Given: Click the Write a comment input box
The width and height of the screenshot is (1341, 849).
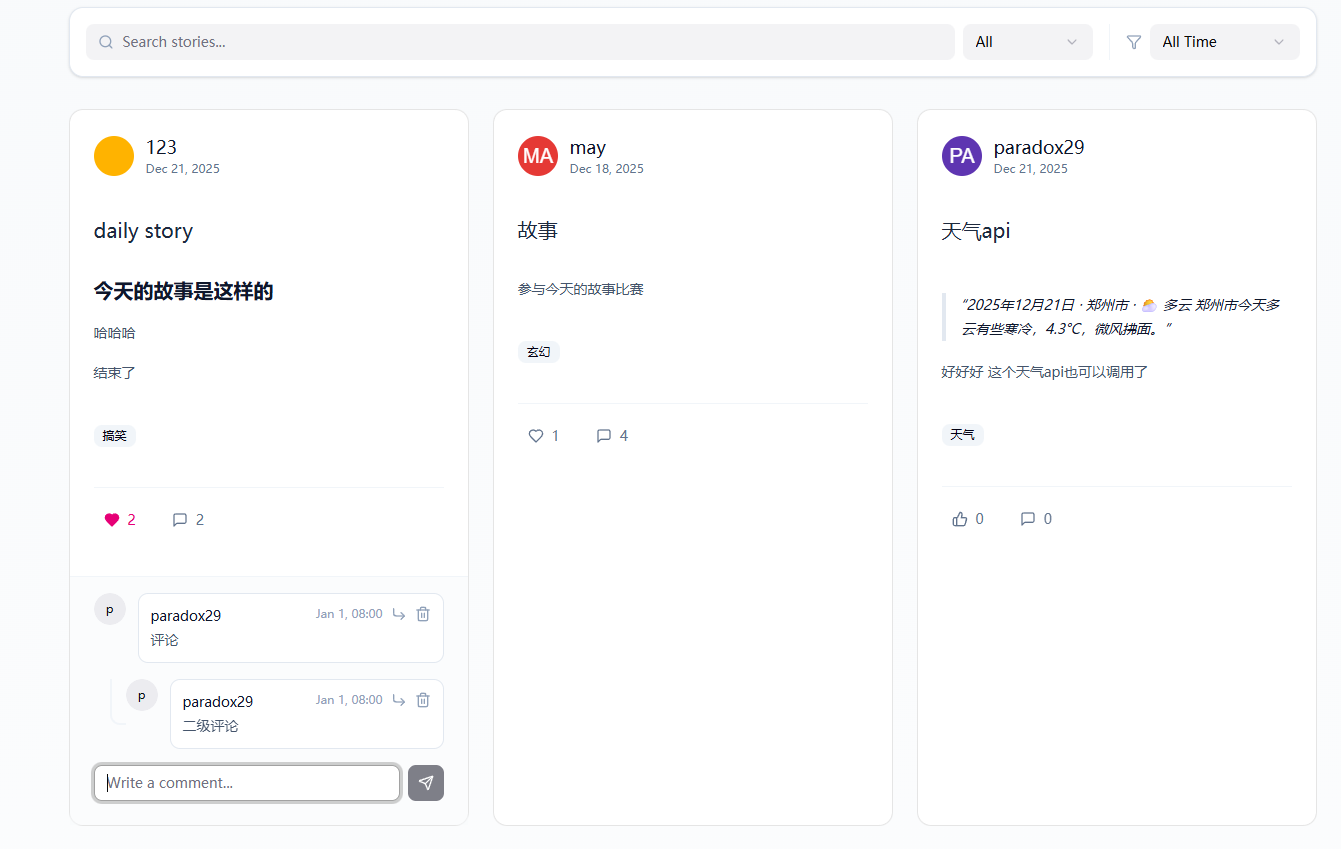Looking at the screenshot, I should coord(247,783).
